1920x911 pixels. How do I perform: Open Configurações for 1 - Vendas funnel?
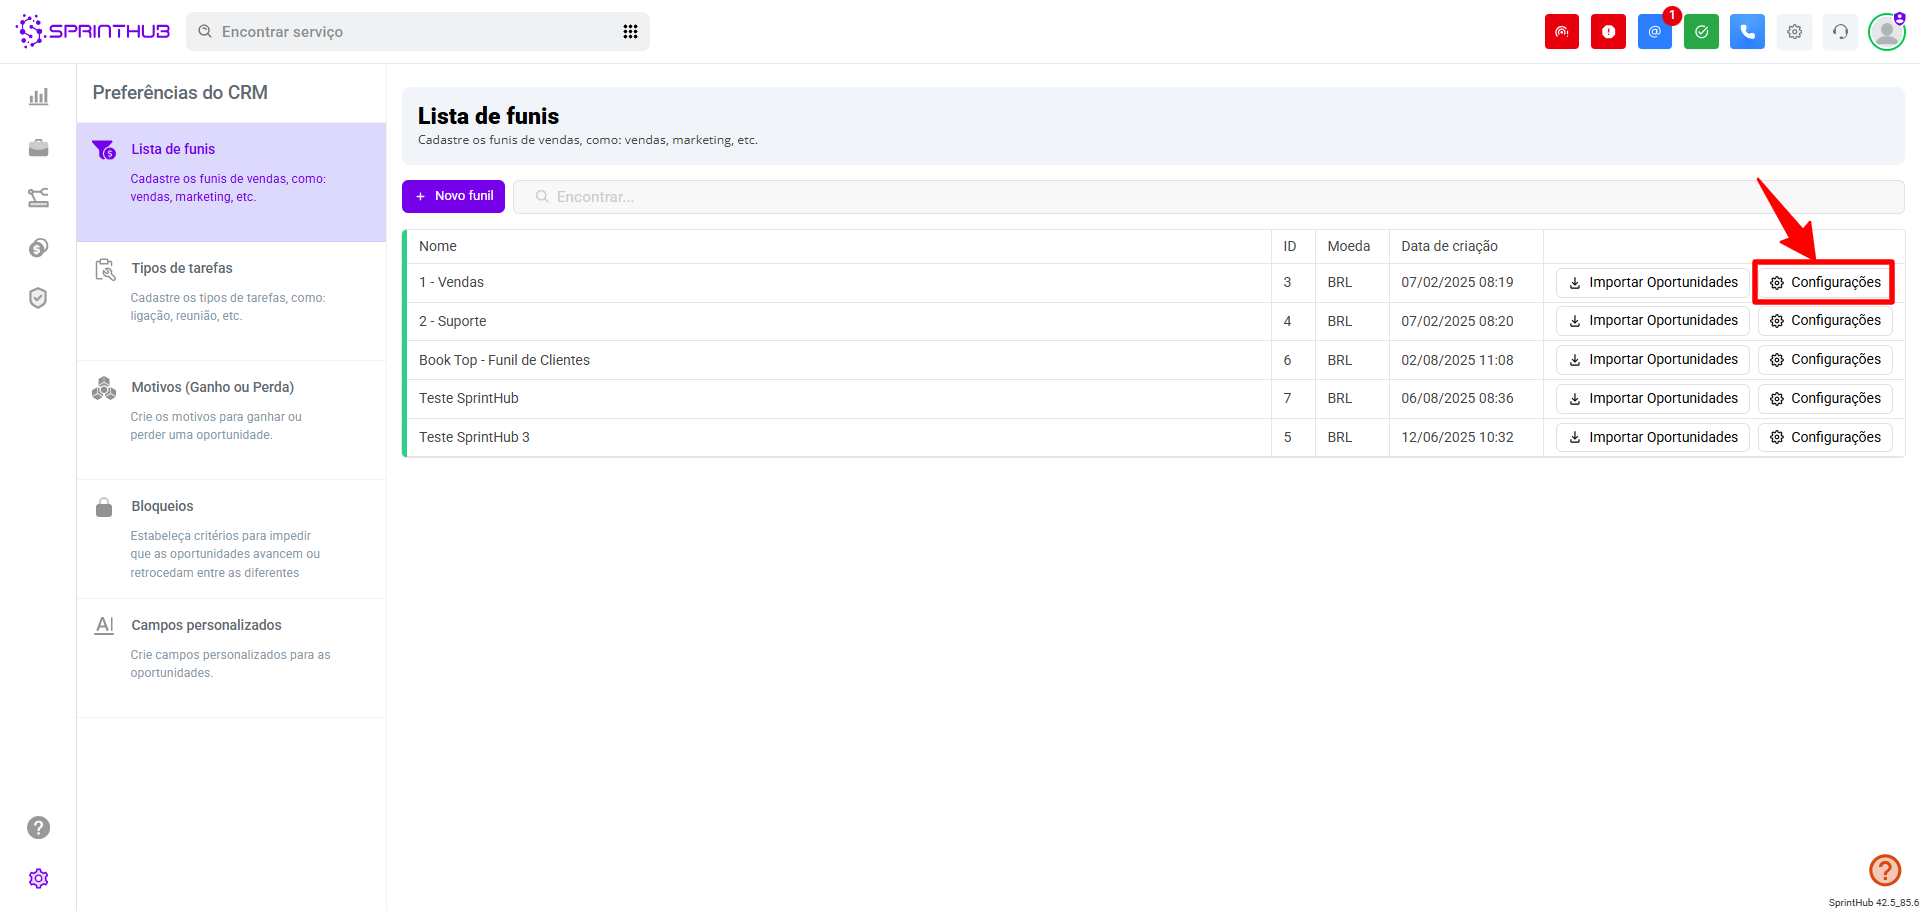pyautogui.click(x=1824, y=283)
